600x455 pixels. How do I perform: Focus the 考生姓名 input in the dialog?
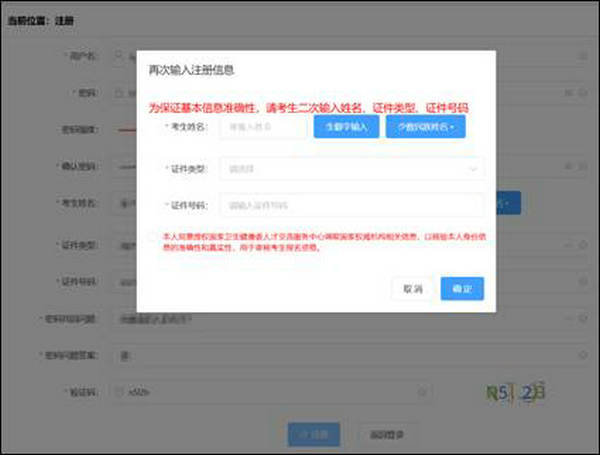(x=263, y=127)
